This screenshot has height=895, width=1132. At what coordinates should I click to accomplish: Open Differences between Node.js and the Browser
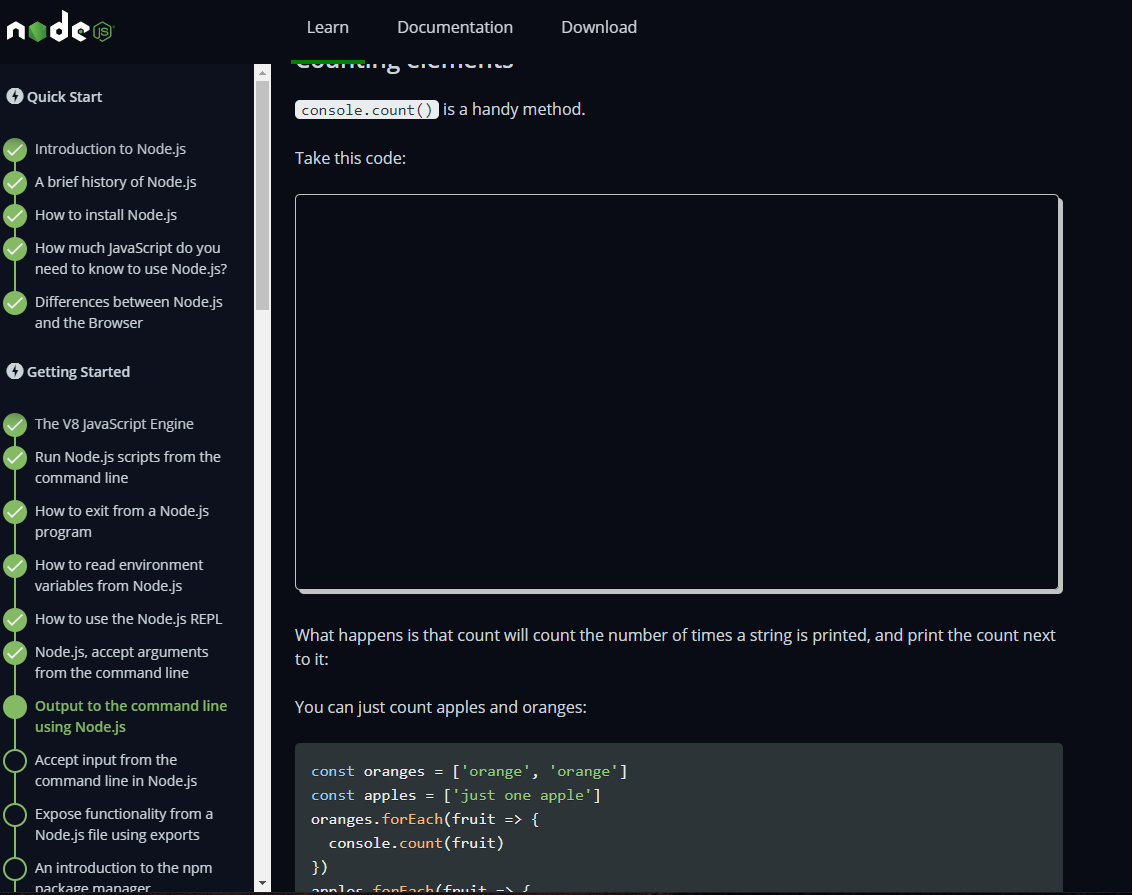tap(129, 313)
